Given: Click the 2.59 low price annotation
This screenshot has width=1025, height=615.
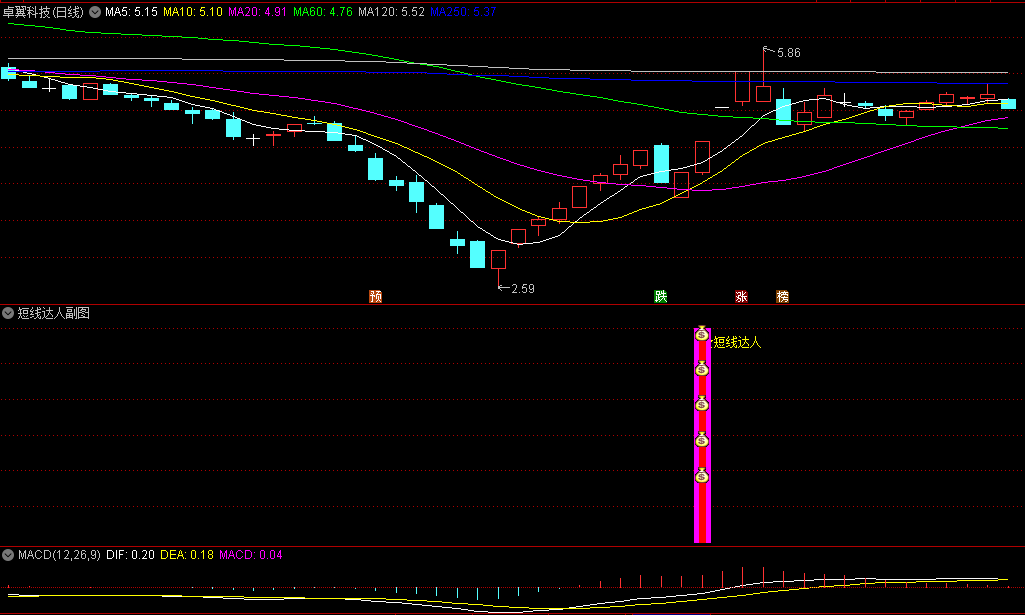Looking at the screenshot, I should (523, 288).
